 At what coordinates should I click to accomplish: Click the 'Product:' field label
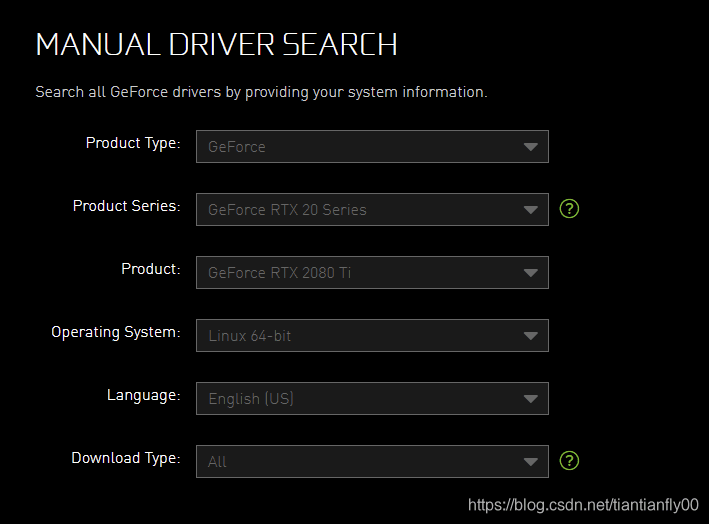(x=151, y=269)
